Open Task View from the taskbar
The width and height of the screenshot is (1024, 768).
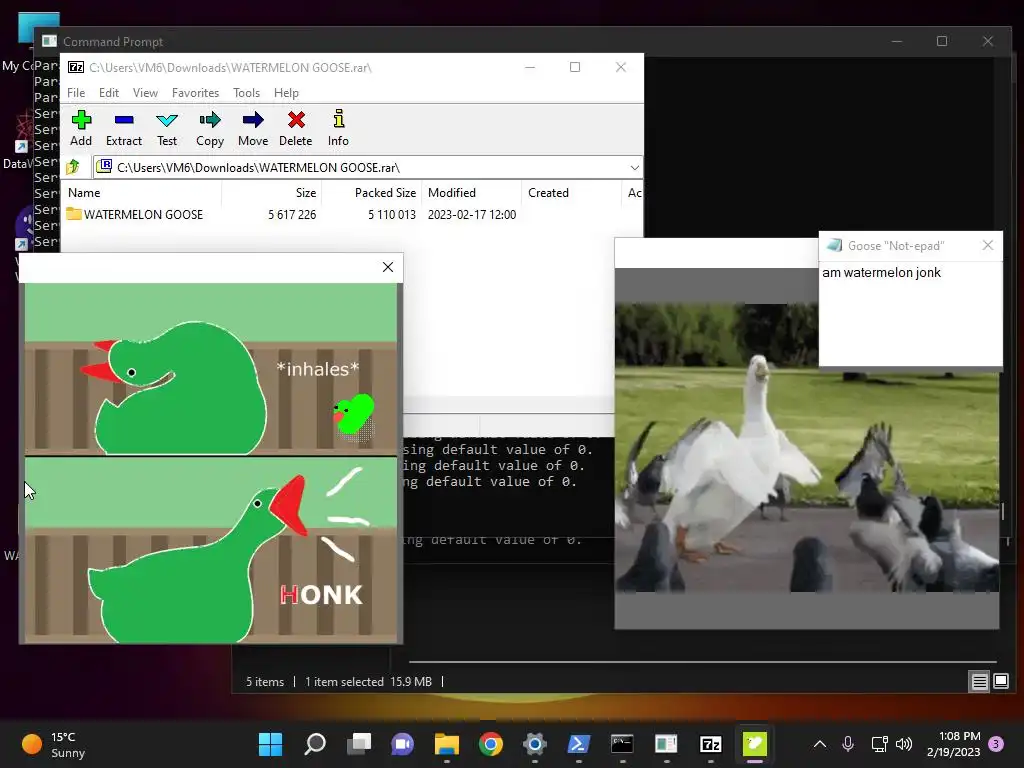[x=359, y=744]
